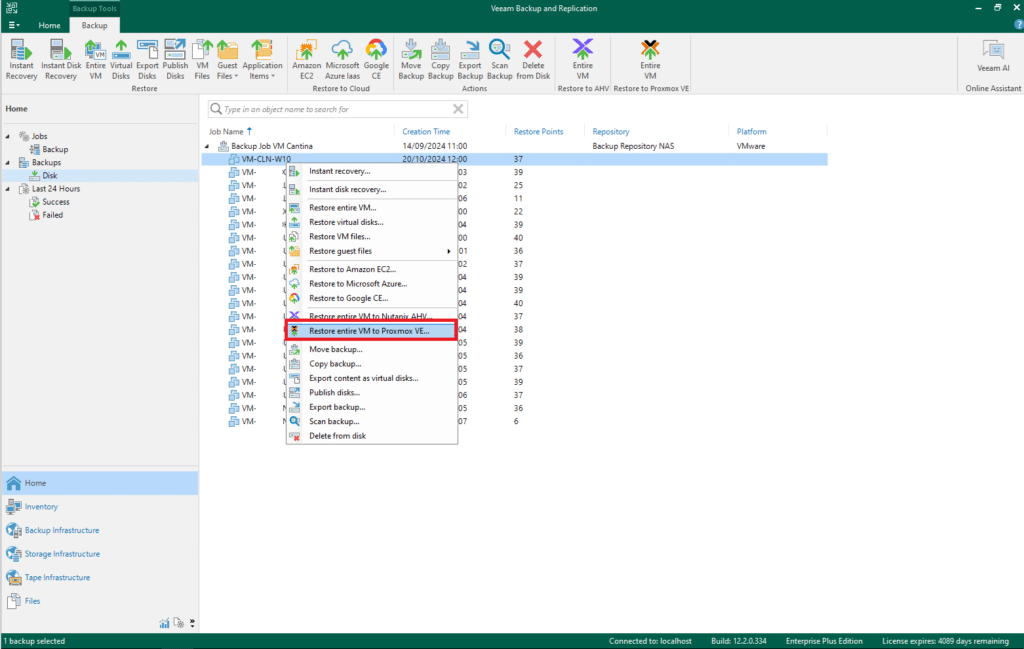Open Backup Infrastructure view

point(62,530)
